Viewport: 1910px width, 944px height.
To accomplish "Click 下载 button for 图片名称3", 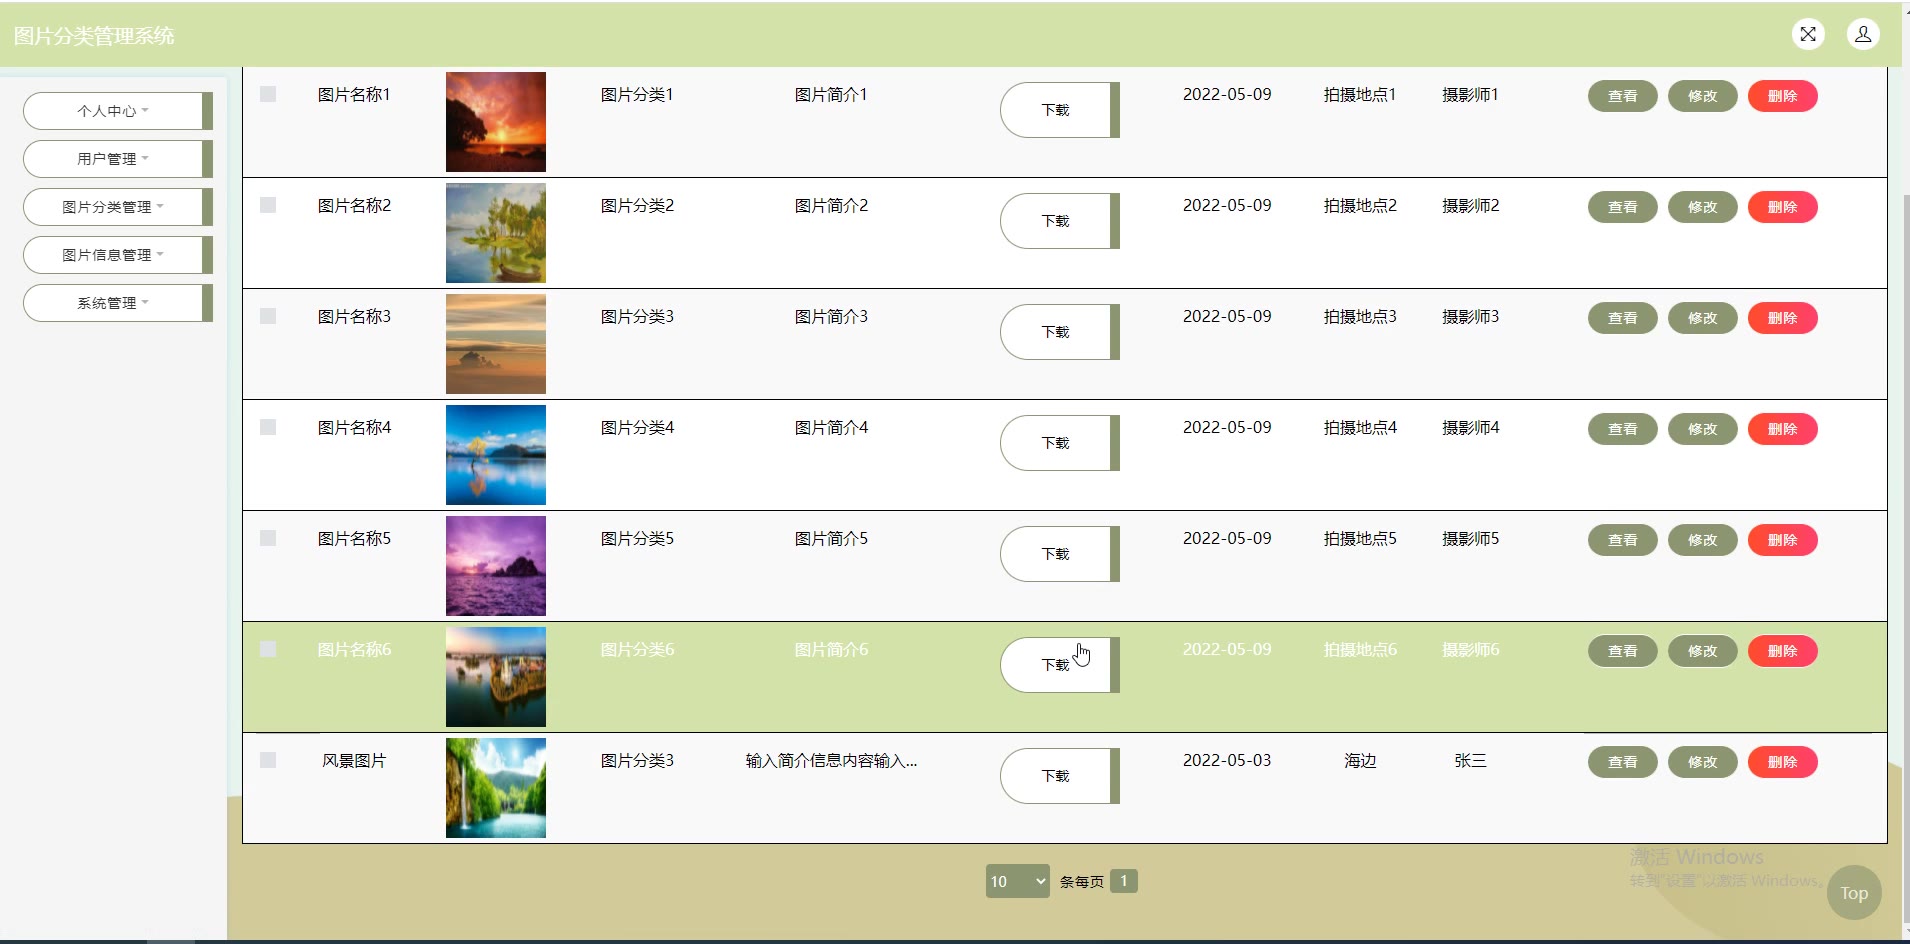I will pyautogui.click(x=1059, y=332).
